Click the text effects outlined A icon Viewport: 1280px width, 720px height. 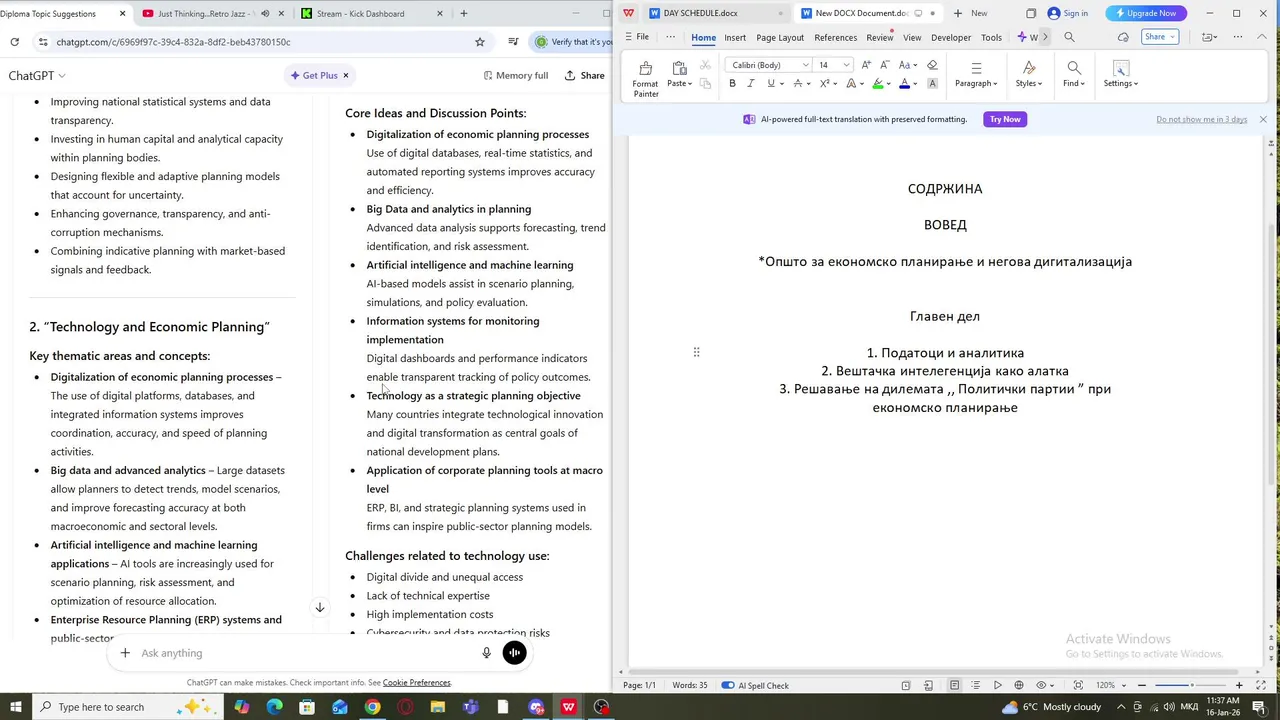click(851, 84)
